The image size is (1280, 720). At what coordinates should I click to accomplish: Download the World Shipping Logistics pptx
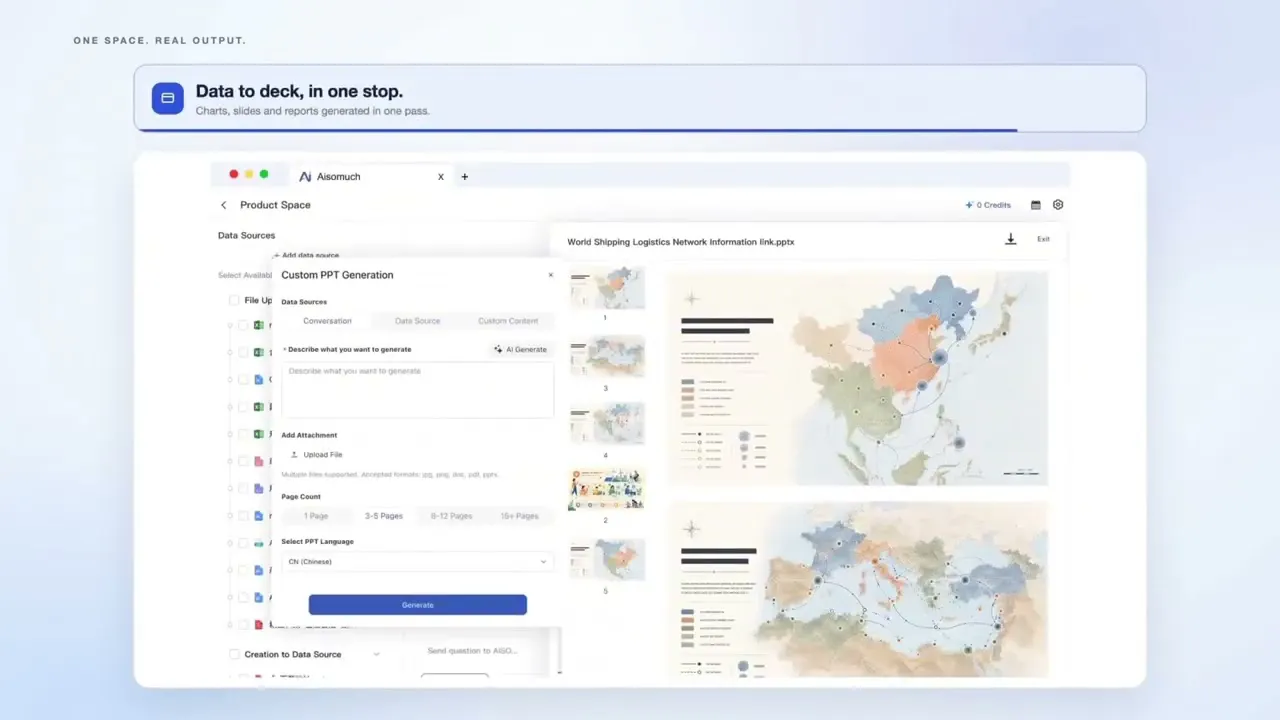(1011, 240)
